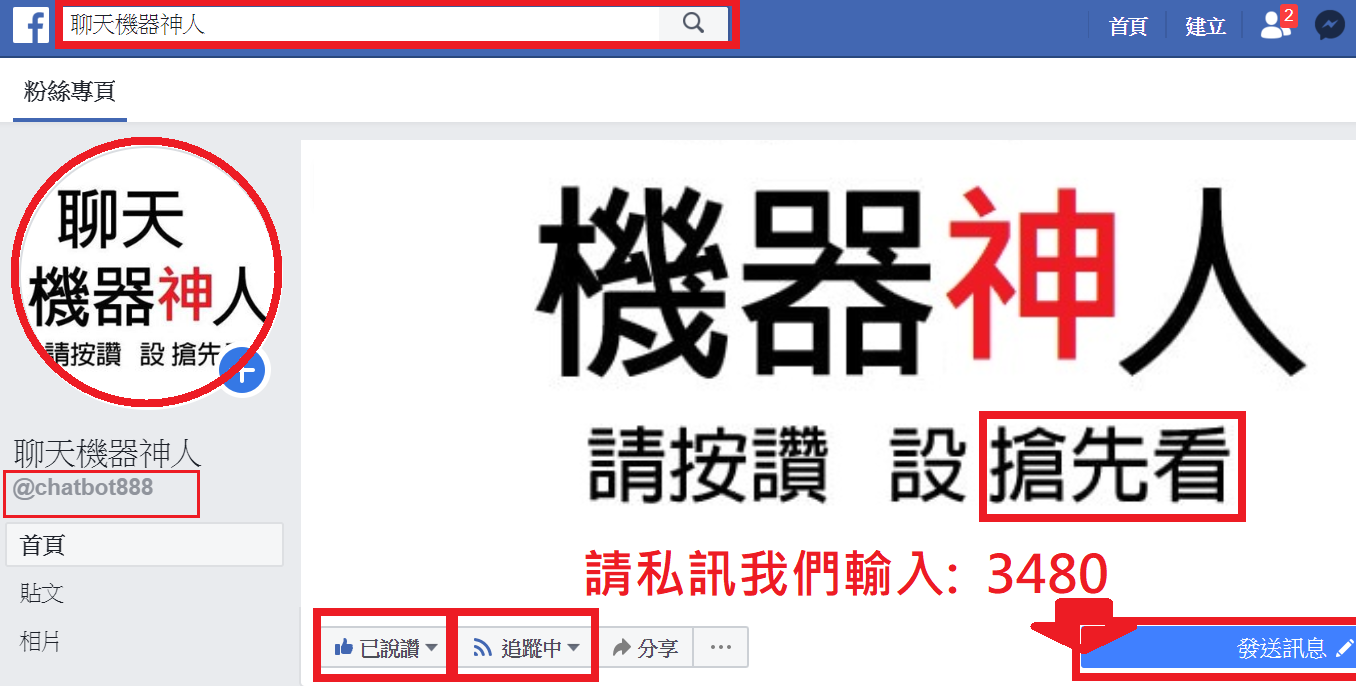Viewport: 1356px width, 686px height.
Task: Select 貼文 in the left sidebar
Action: [x=42, y=593]
